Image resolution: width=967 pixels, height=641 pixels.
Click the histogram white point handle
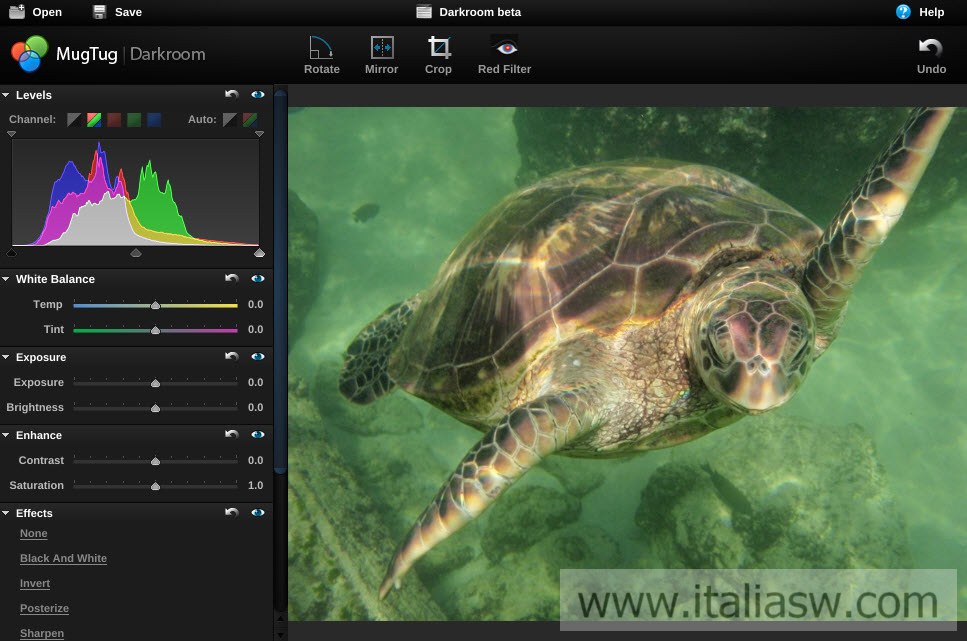click(x=260, y=252)
